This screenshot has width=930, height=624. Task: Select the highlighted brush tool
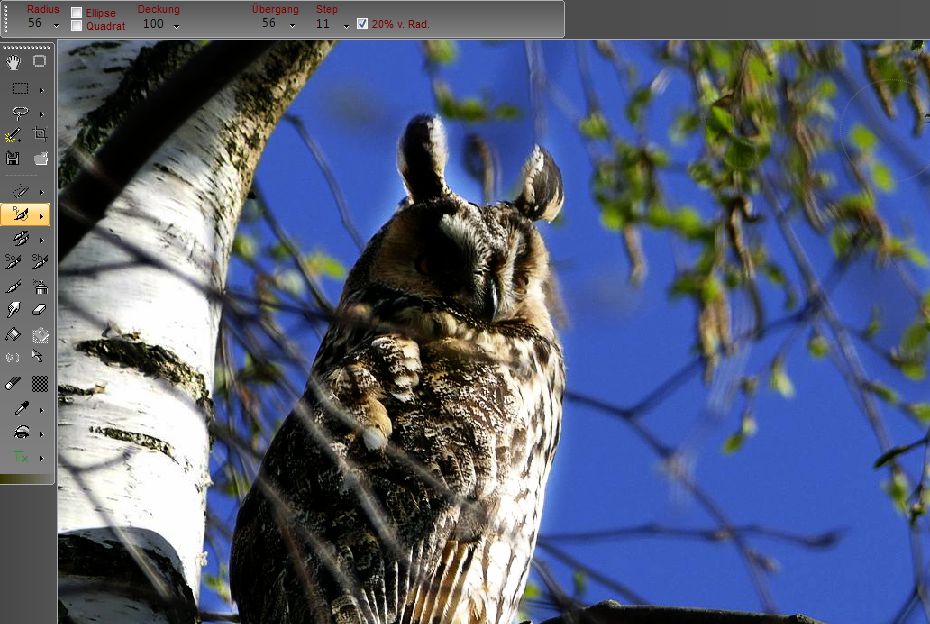point(20,214)
